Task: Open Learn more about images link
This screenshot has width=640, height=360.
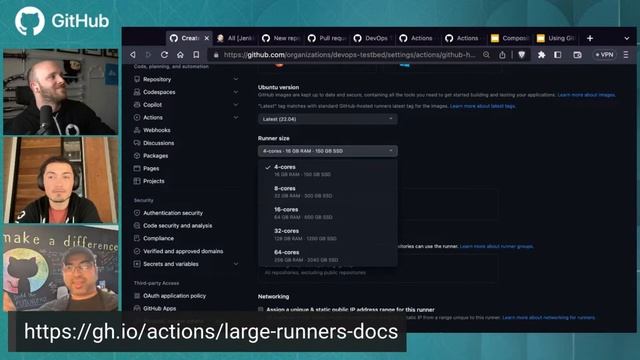Action: [586, 95]
